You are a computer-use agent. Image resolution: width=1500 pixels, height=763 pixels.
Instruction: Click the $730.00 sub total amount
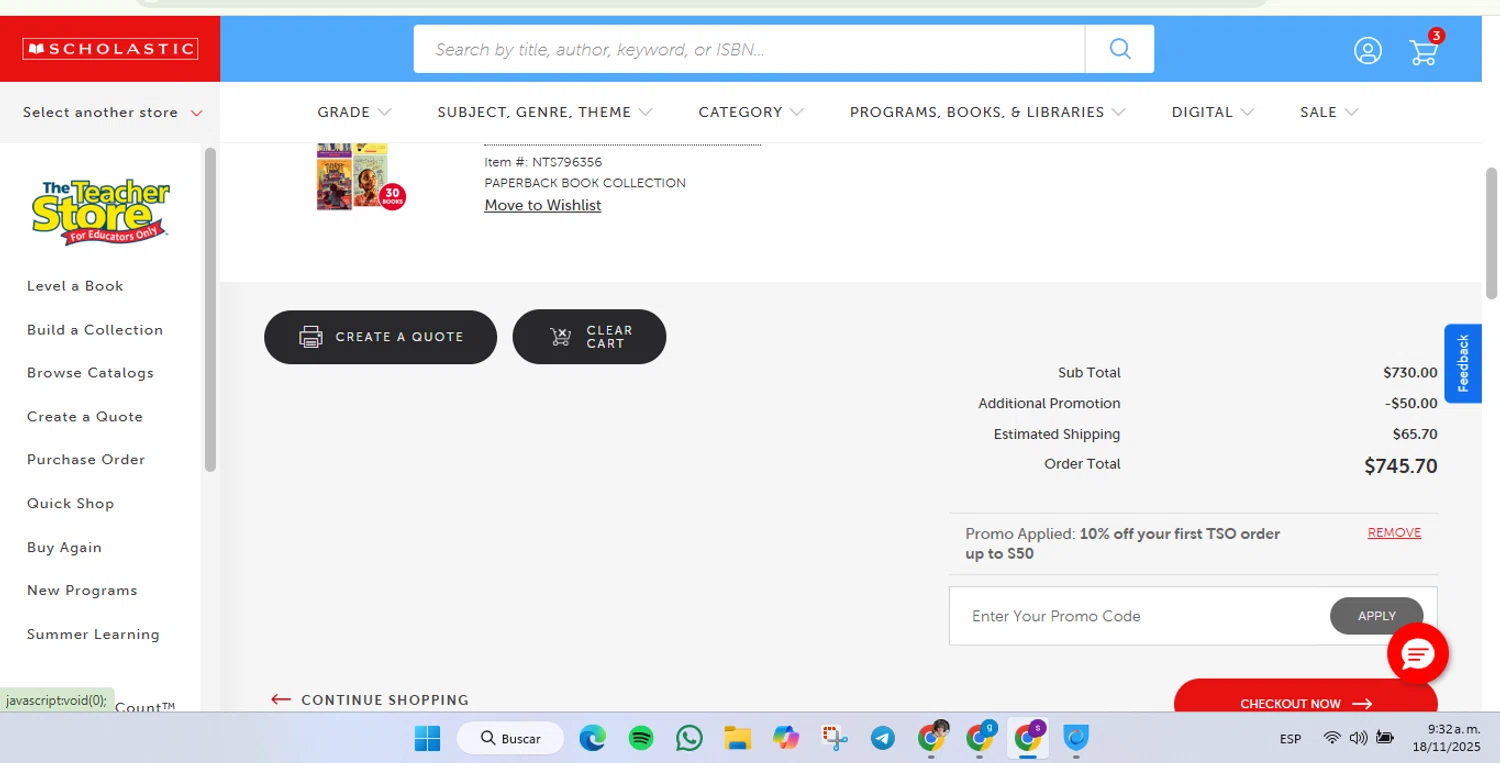tap(1410, 373)
